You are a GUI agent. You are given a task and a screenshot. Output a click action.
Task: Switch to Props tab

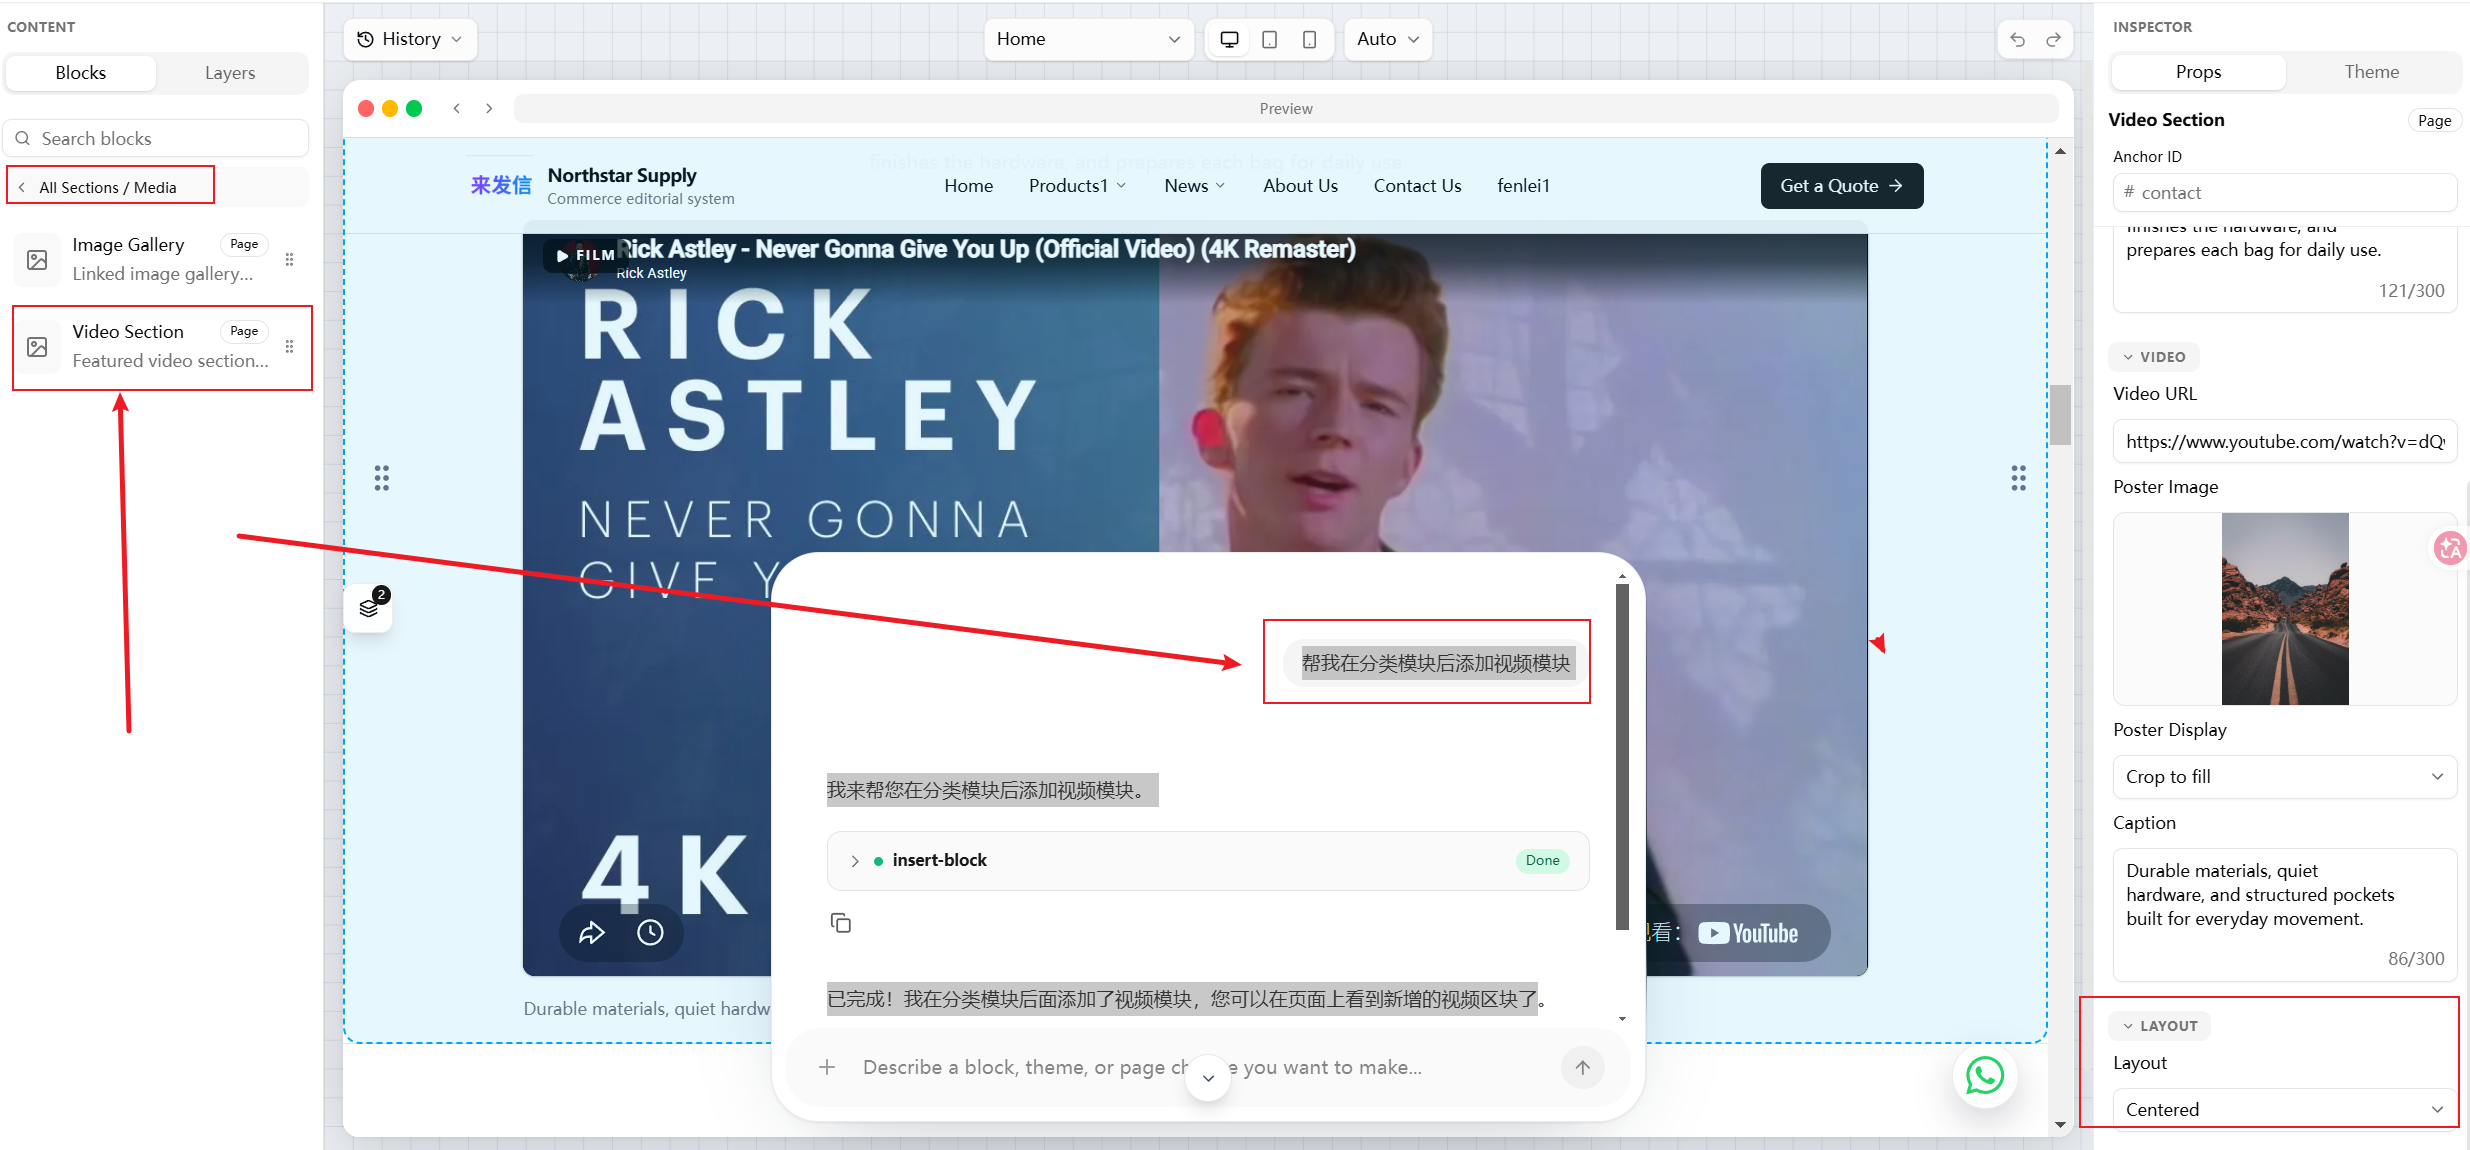pyautogui.click(x=2198, y=72)
